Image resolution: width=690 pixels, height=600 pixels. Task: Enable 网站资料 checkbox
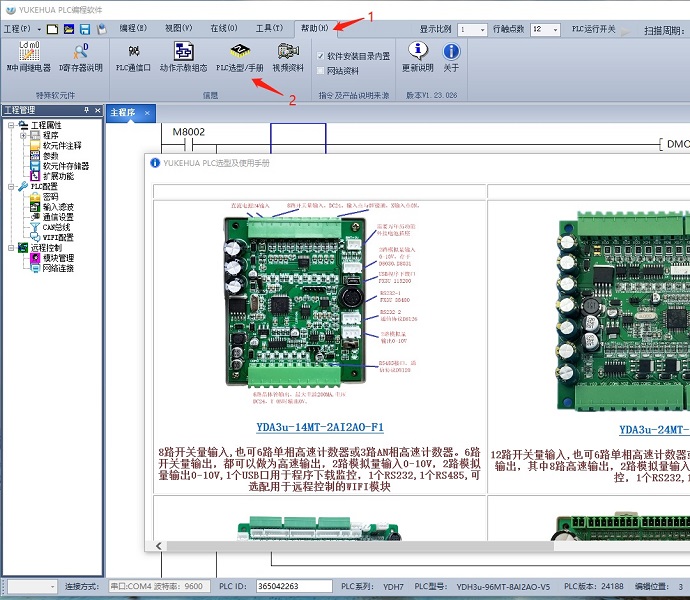point(320,70)
